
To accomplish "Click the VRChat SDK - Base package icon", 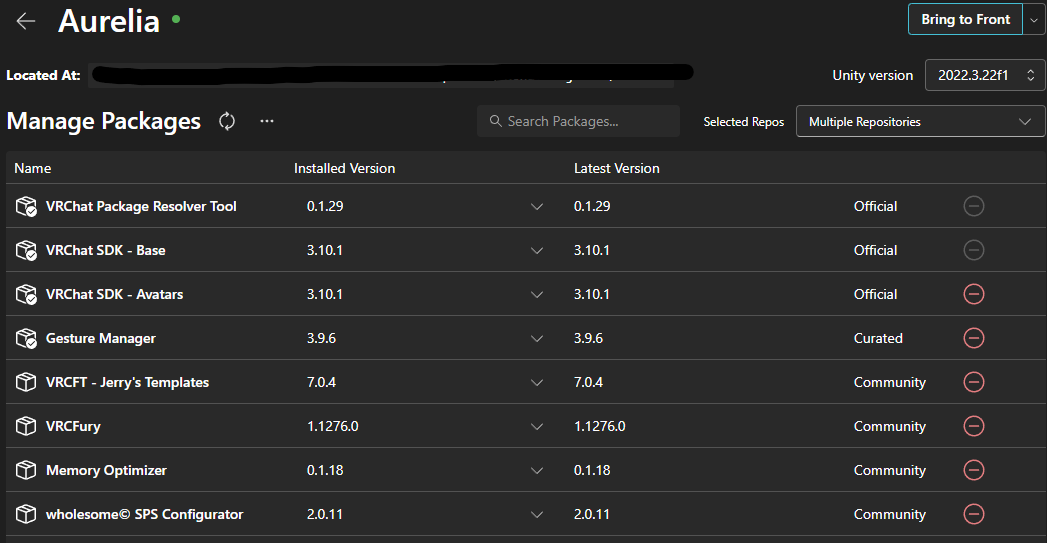I will coord(26,250).
